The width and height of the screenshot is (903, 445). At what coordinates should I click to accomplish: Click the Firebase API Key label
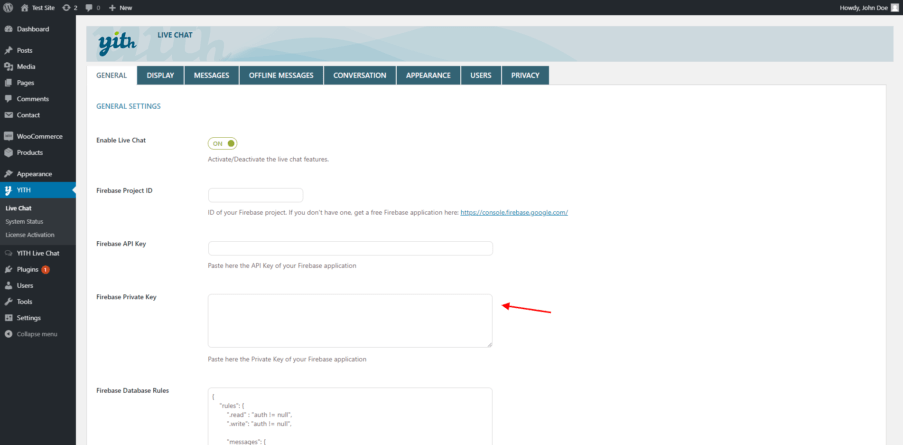(121, 244)
